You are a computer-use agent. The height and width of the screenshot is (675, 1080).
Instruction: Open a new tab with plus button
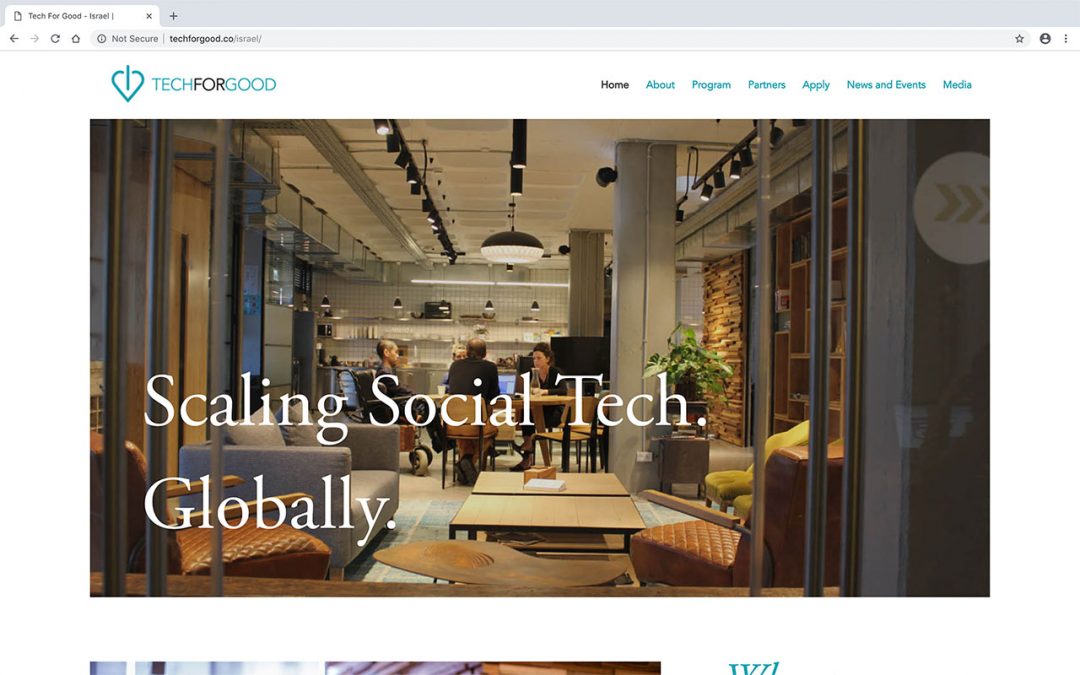click(174, 16)
